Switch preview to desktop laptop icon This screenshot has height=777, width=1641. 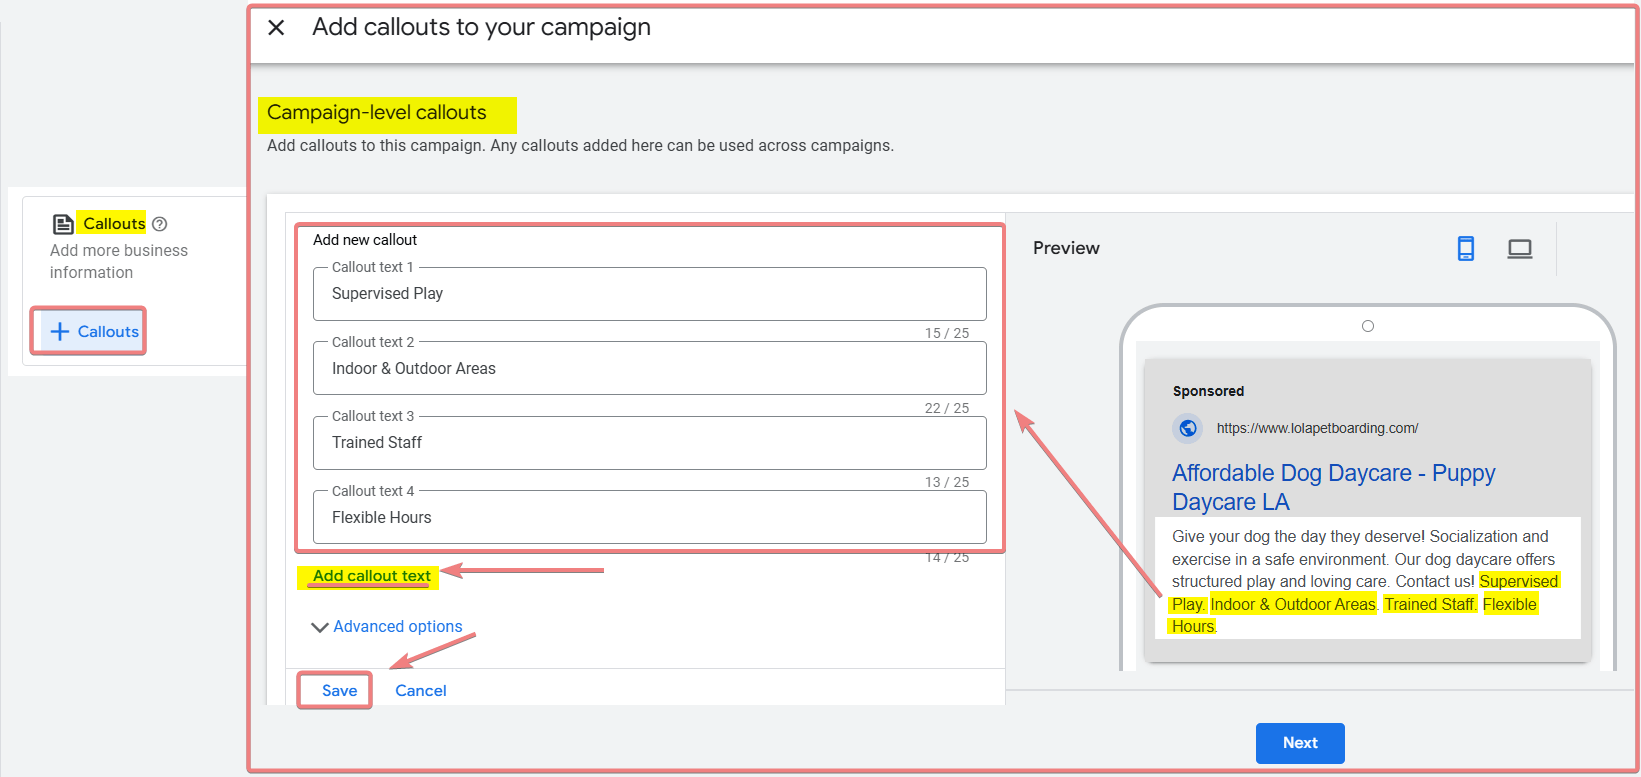pos(1519,249)
